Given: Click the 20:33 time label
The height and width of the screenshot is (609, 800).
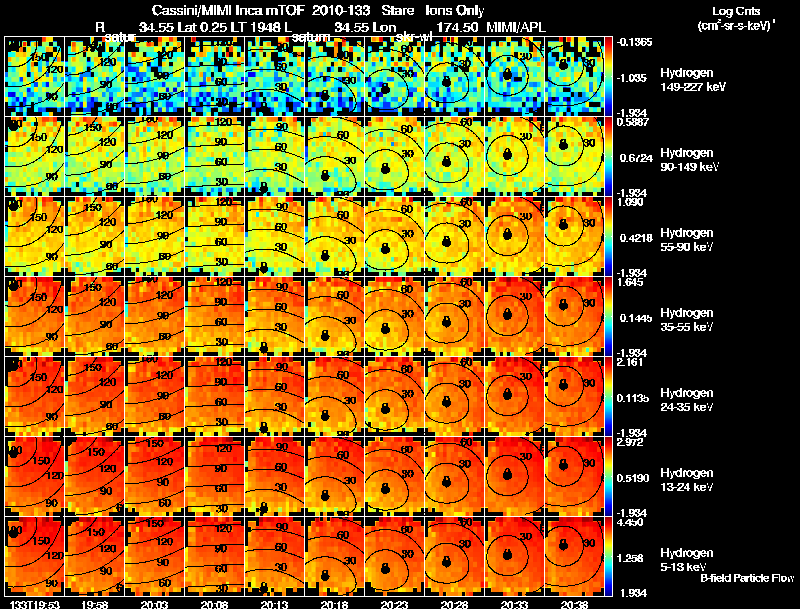Looking at the screenshot, I should click(x=514, y=604).
